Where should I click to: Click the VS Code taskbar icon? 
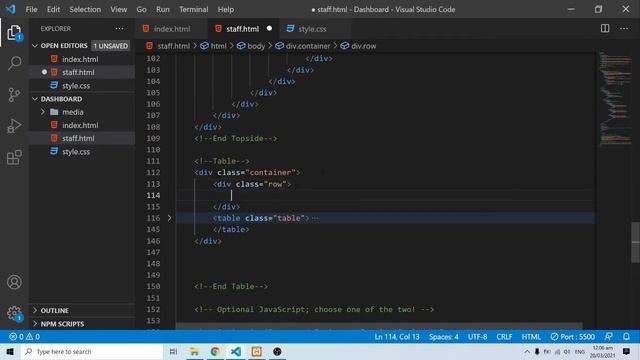[236, 351]
